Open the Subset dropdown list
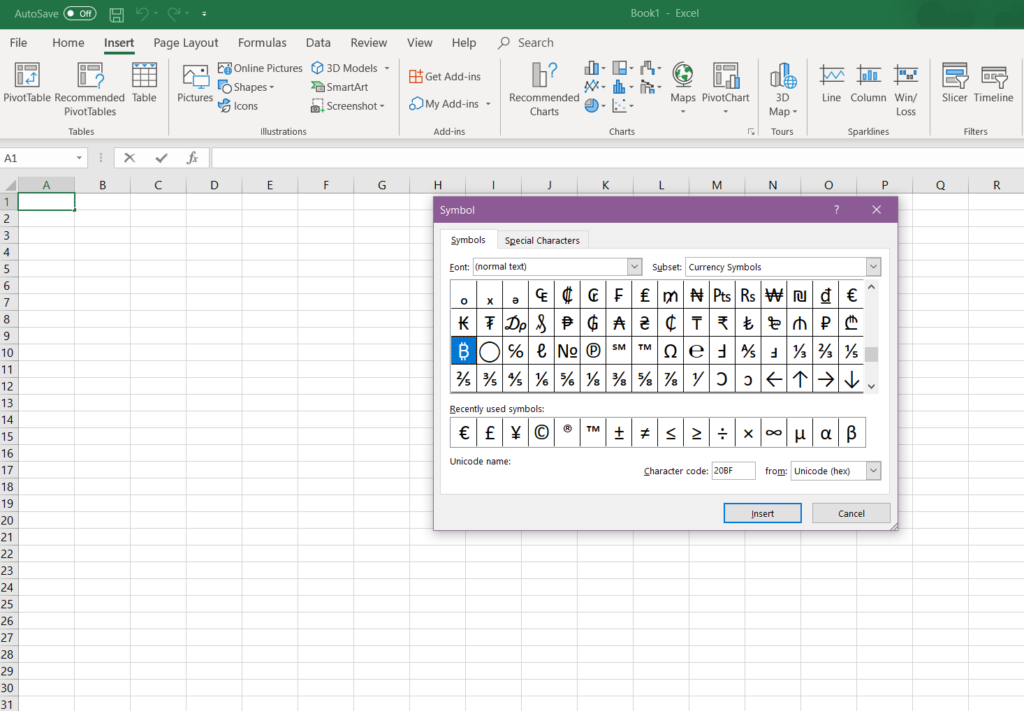Image resolution: width=1024 pixels, height=711 pixels. click(873, 267)
